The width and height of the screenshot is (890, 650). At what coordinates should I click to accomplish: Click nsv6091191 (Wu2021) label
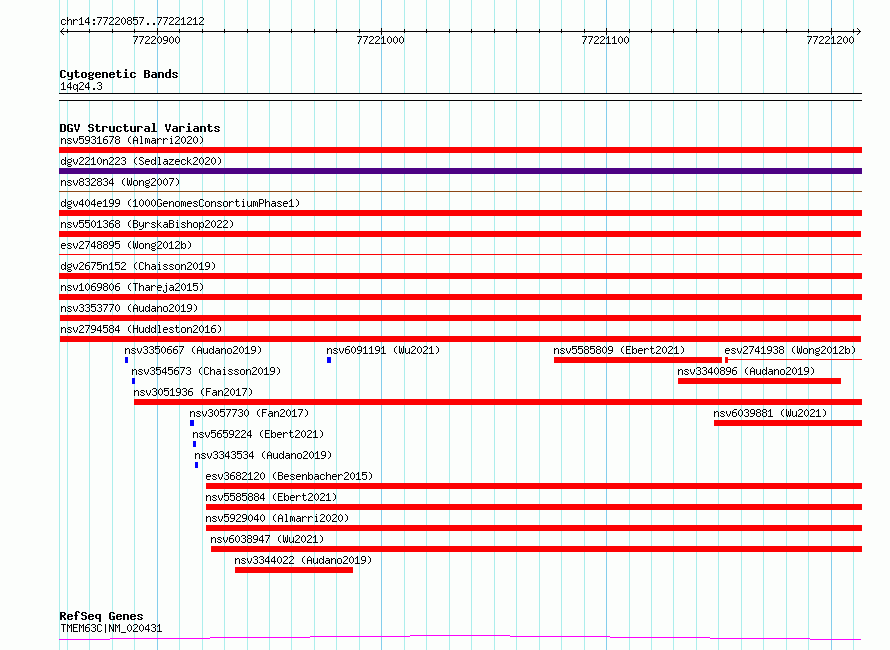point(383,350)
